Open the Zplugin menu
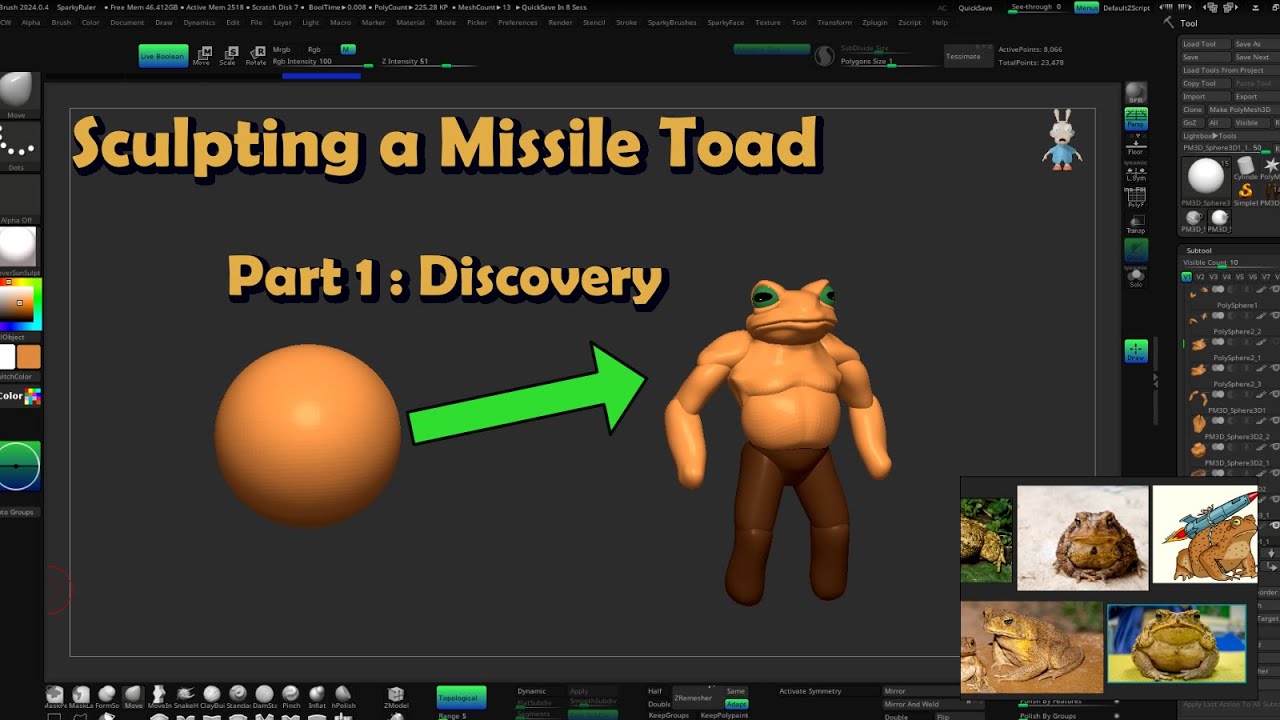Image resolution: width=1280 pixels, height=720 pixels. tap(874, 22)
